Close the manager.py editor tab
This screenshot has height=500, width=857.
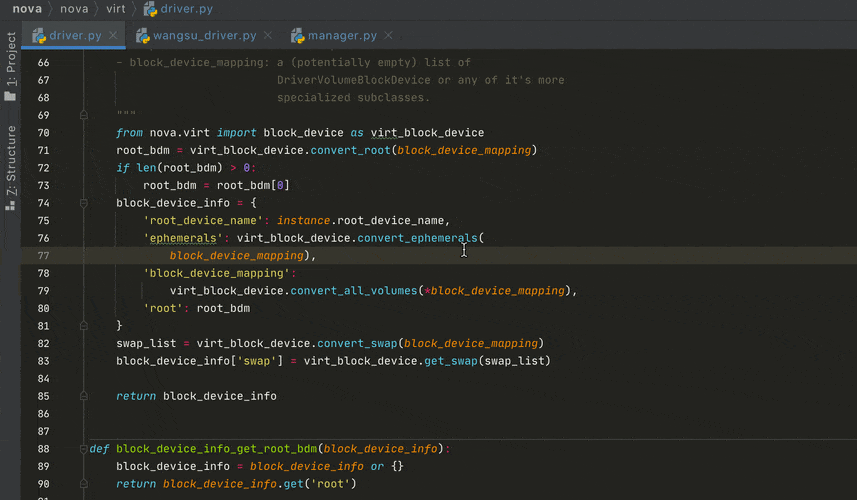(x=390, y=35)
